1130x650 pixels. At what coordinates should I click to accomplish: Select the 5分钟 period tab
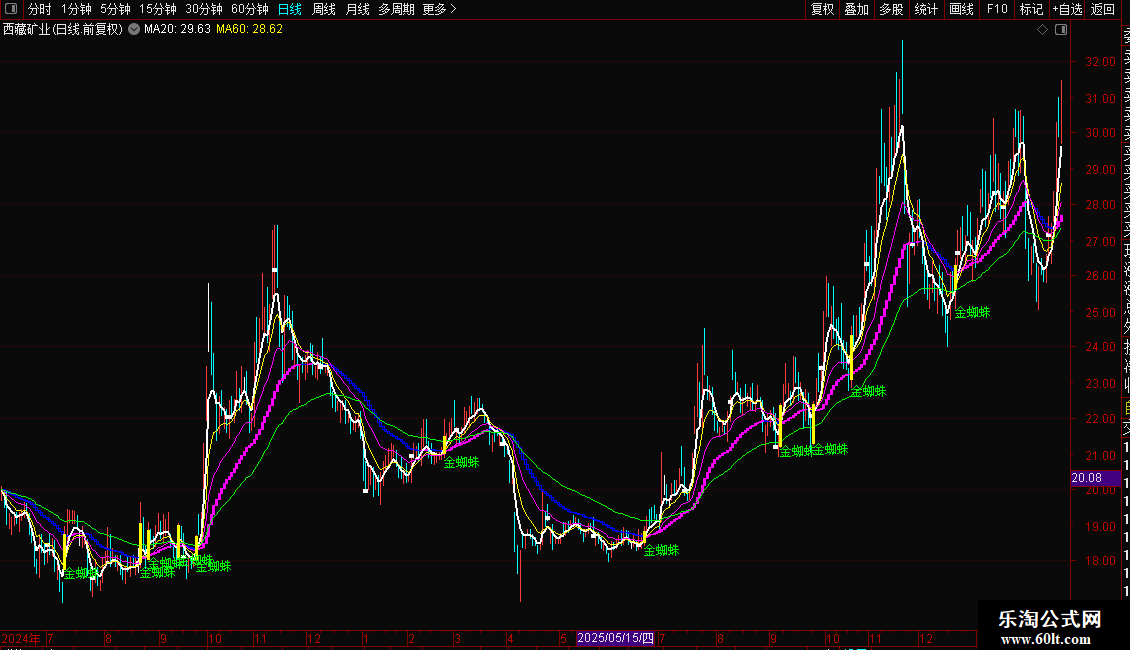click(115, 9)
